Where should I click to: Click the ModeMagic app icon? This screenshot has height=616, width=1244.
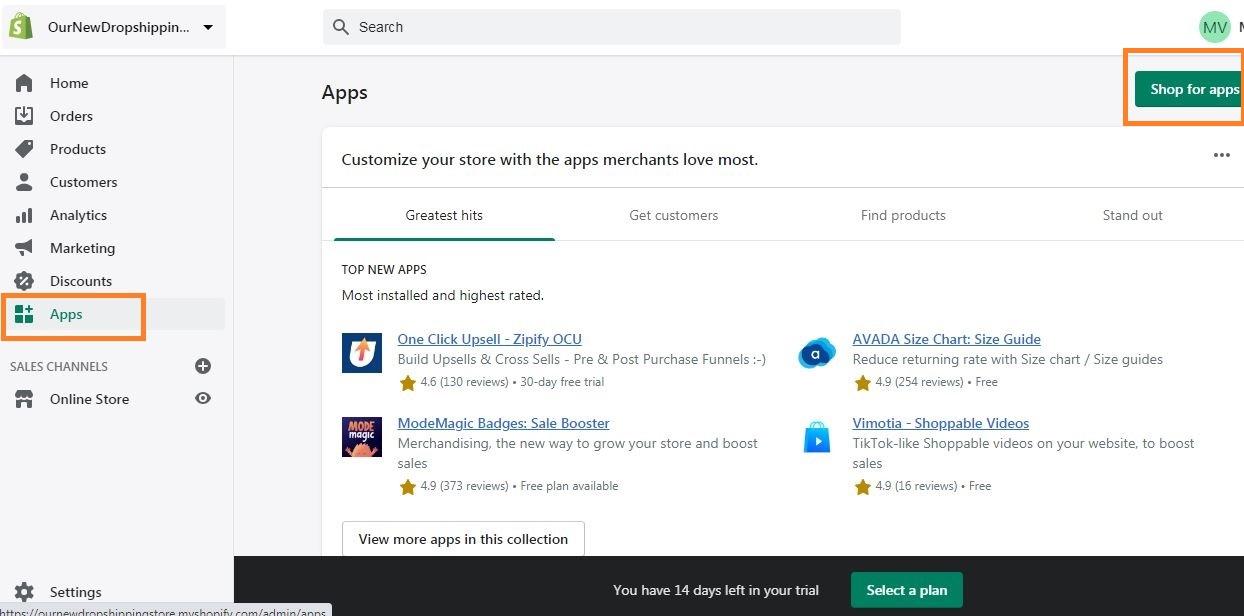pyautogui.click(x=362, y=437)
